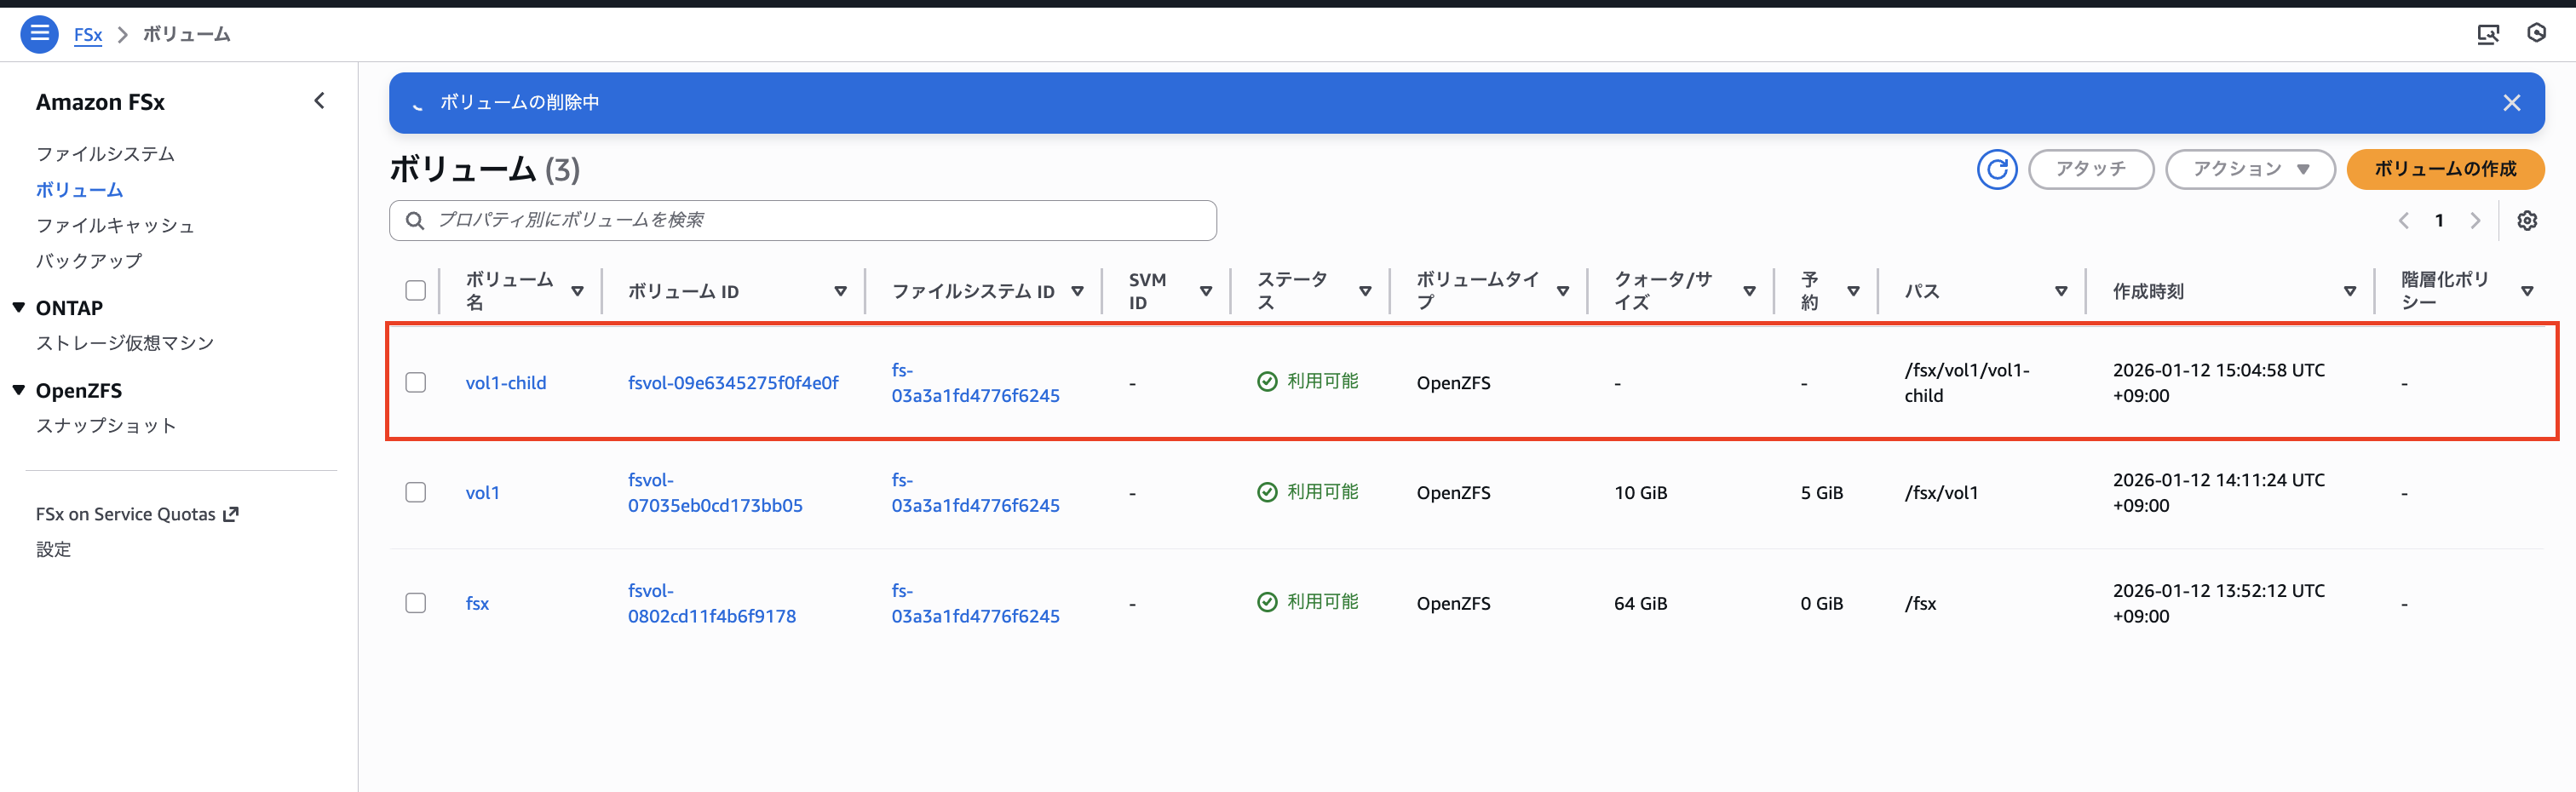Image resolution: width=2576 pixels, height=792 pixels.
Task: Click the search magnifier icon
Action: pyautogui.click(x=415, y=220)
